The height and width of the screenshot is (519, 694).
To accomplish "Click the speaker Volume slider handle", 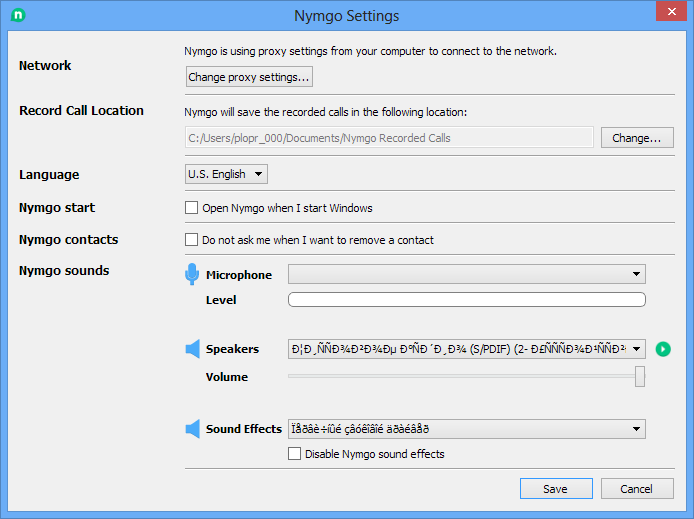I will coord(640,376).
